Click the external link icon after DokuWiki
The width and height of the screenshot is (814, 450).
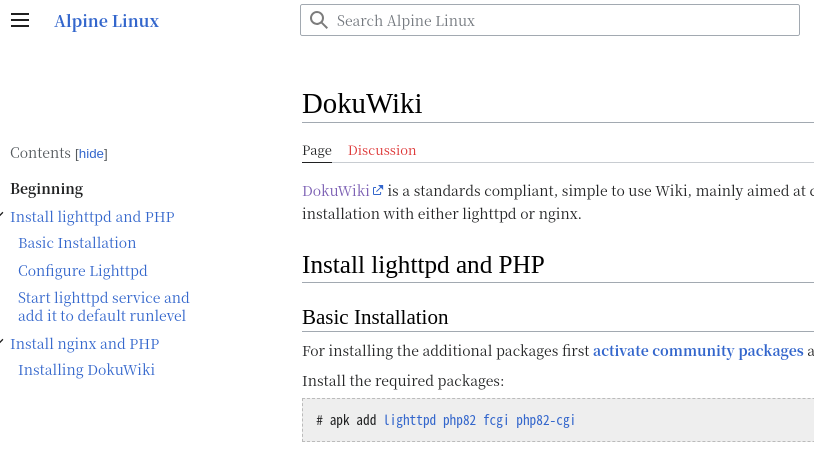(378, 190)
